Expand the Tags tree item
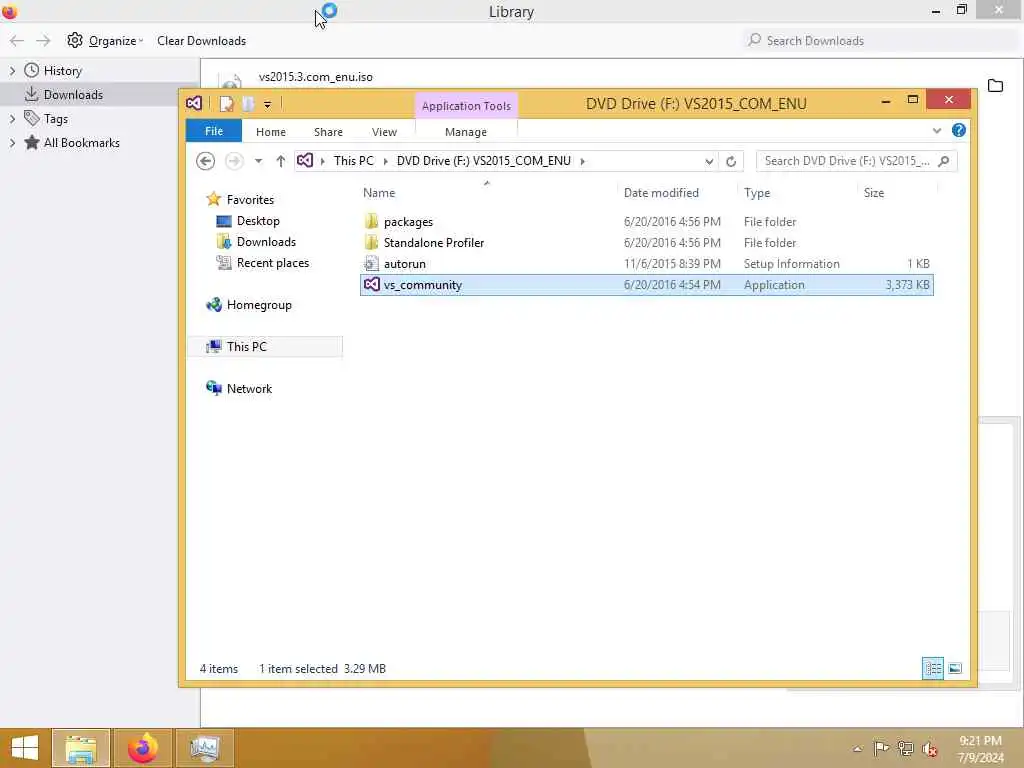The image size is (1024, 768). pyautogui.click(x=12, y=119)
